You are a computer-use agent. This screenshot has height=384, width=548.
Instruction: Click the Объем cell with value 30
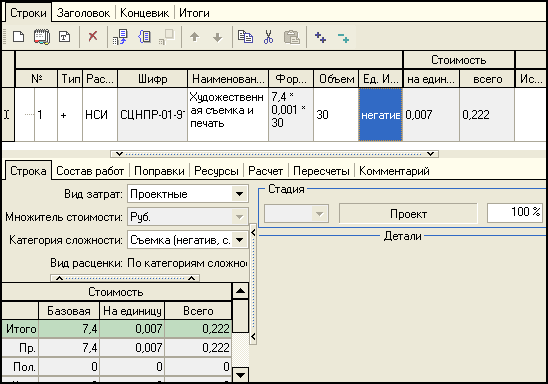336,115
